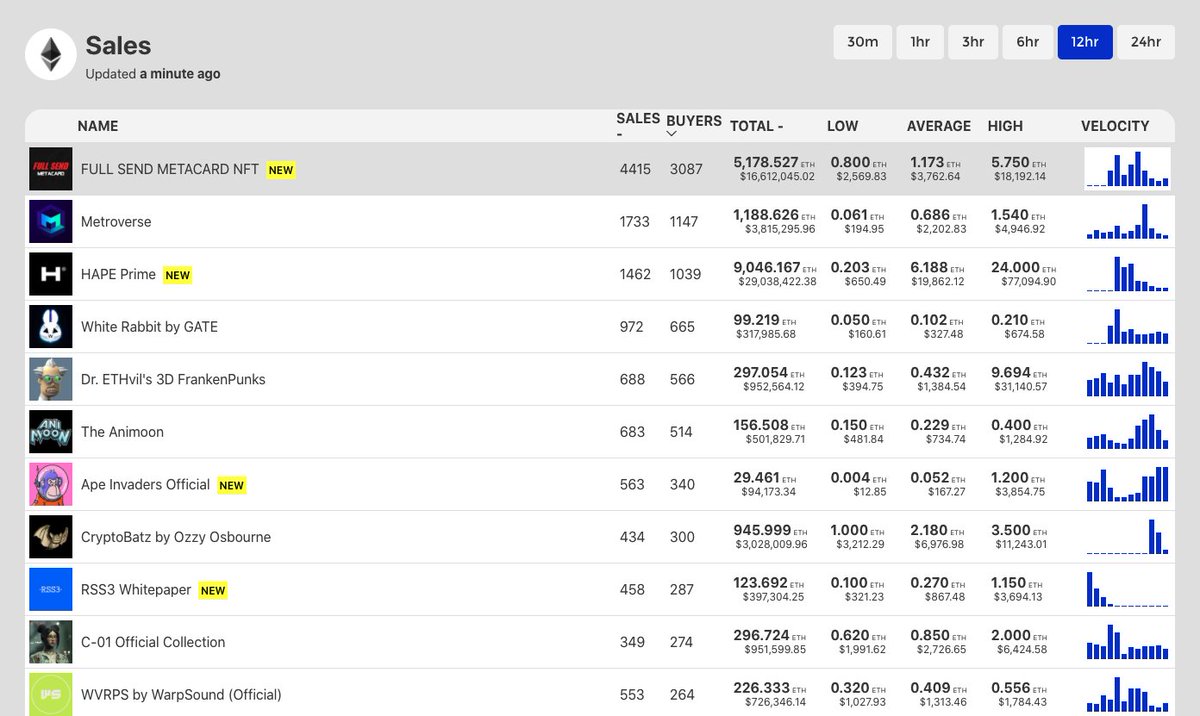Open White Rabbit by GATE collection
The width and height of the screenshot is (1200, 716).
click(x=149, y=327)
